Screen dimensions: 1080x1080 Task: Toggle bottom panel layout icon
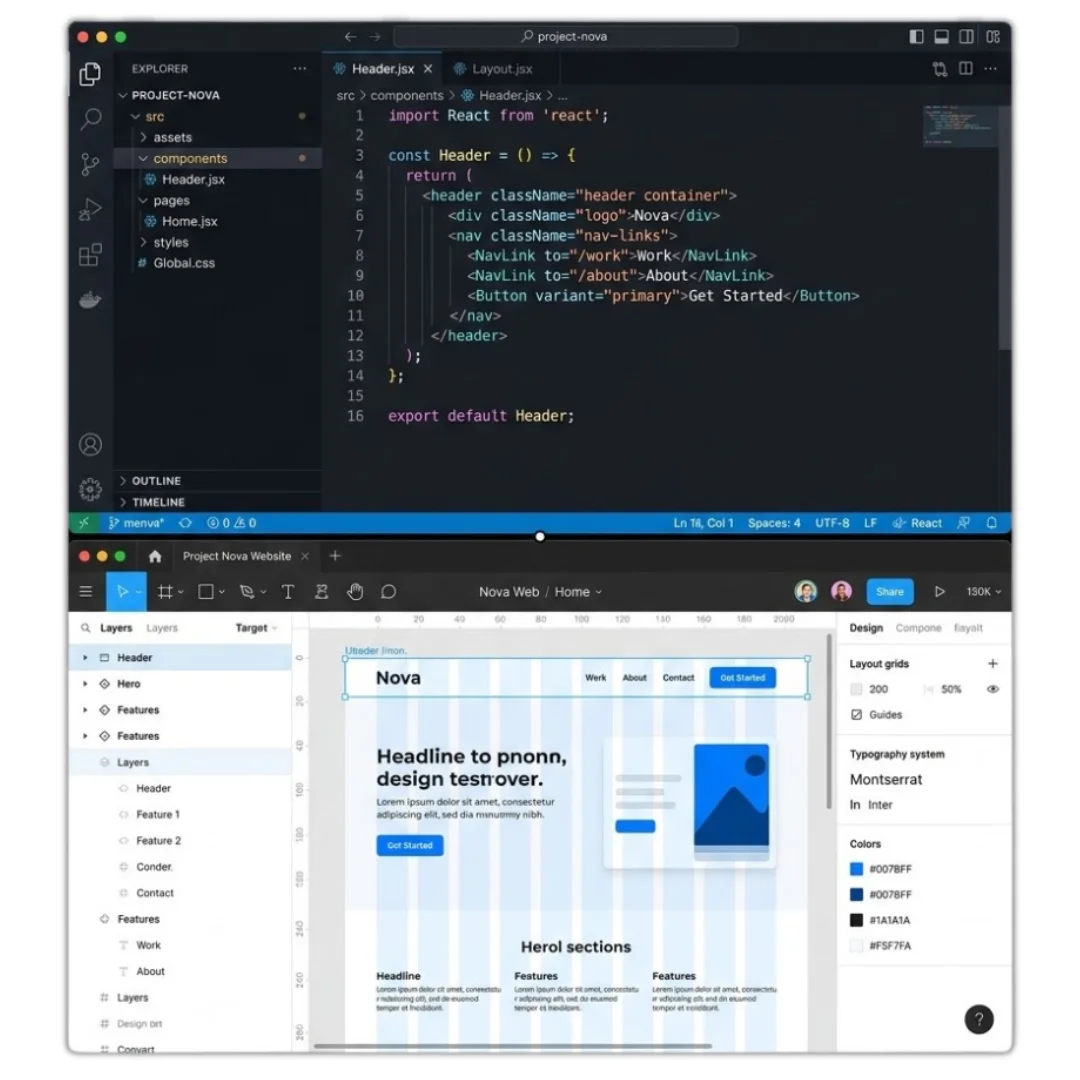942,37
